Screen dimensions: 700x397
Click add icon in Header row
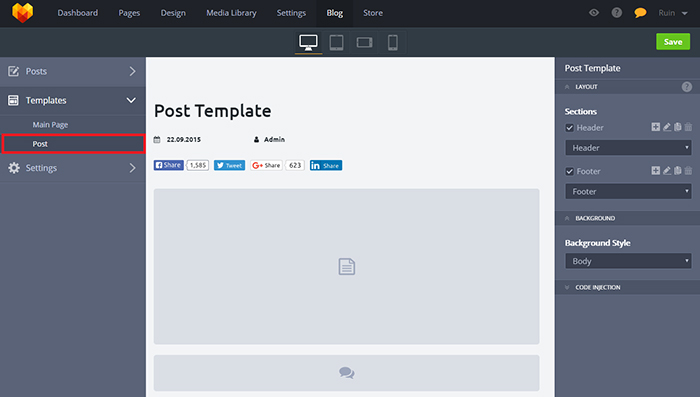click(655, 127)
